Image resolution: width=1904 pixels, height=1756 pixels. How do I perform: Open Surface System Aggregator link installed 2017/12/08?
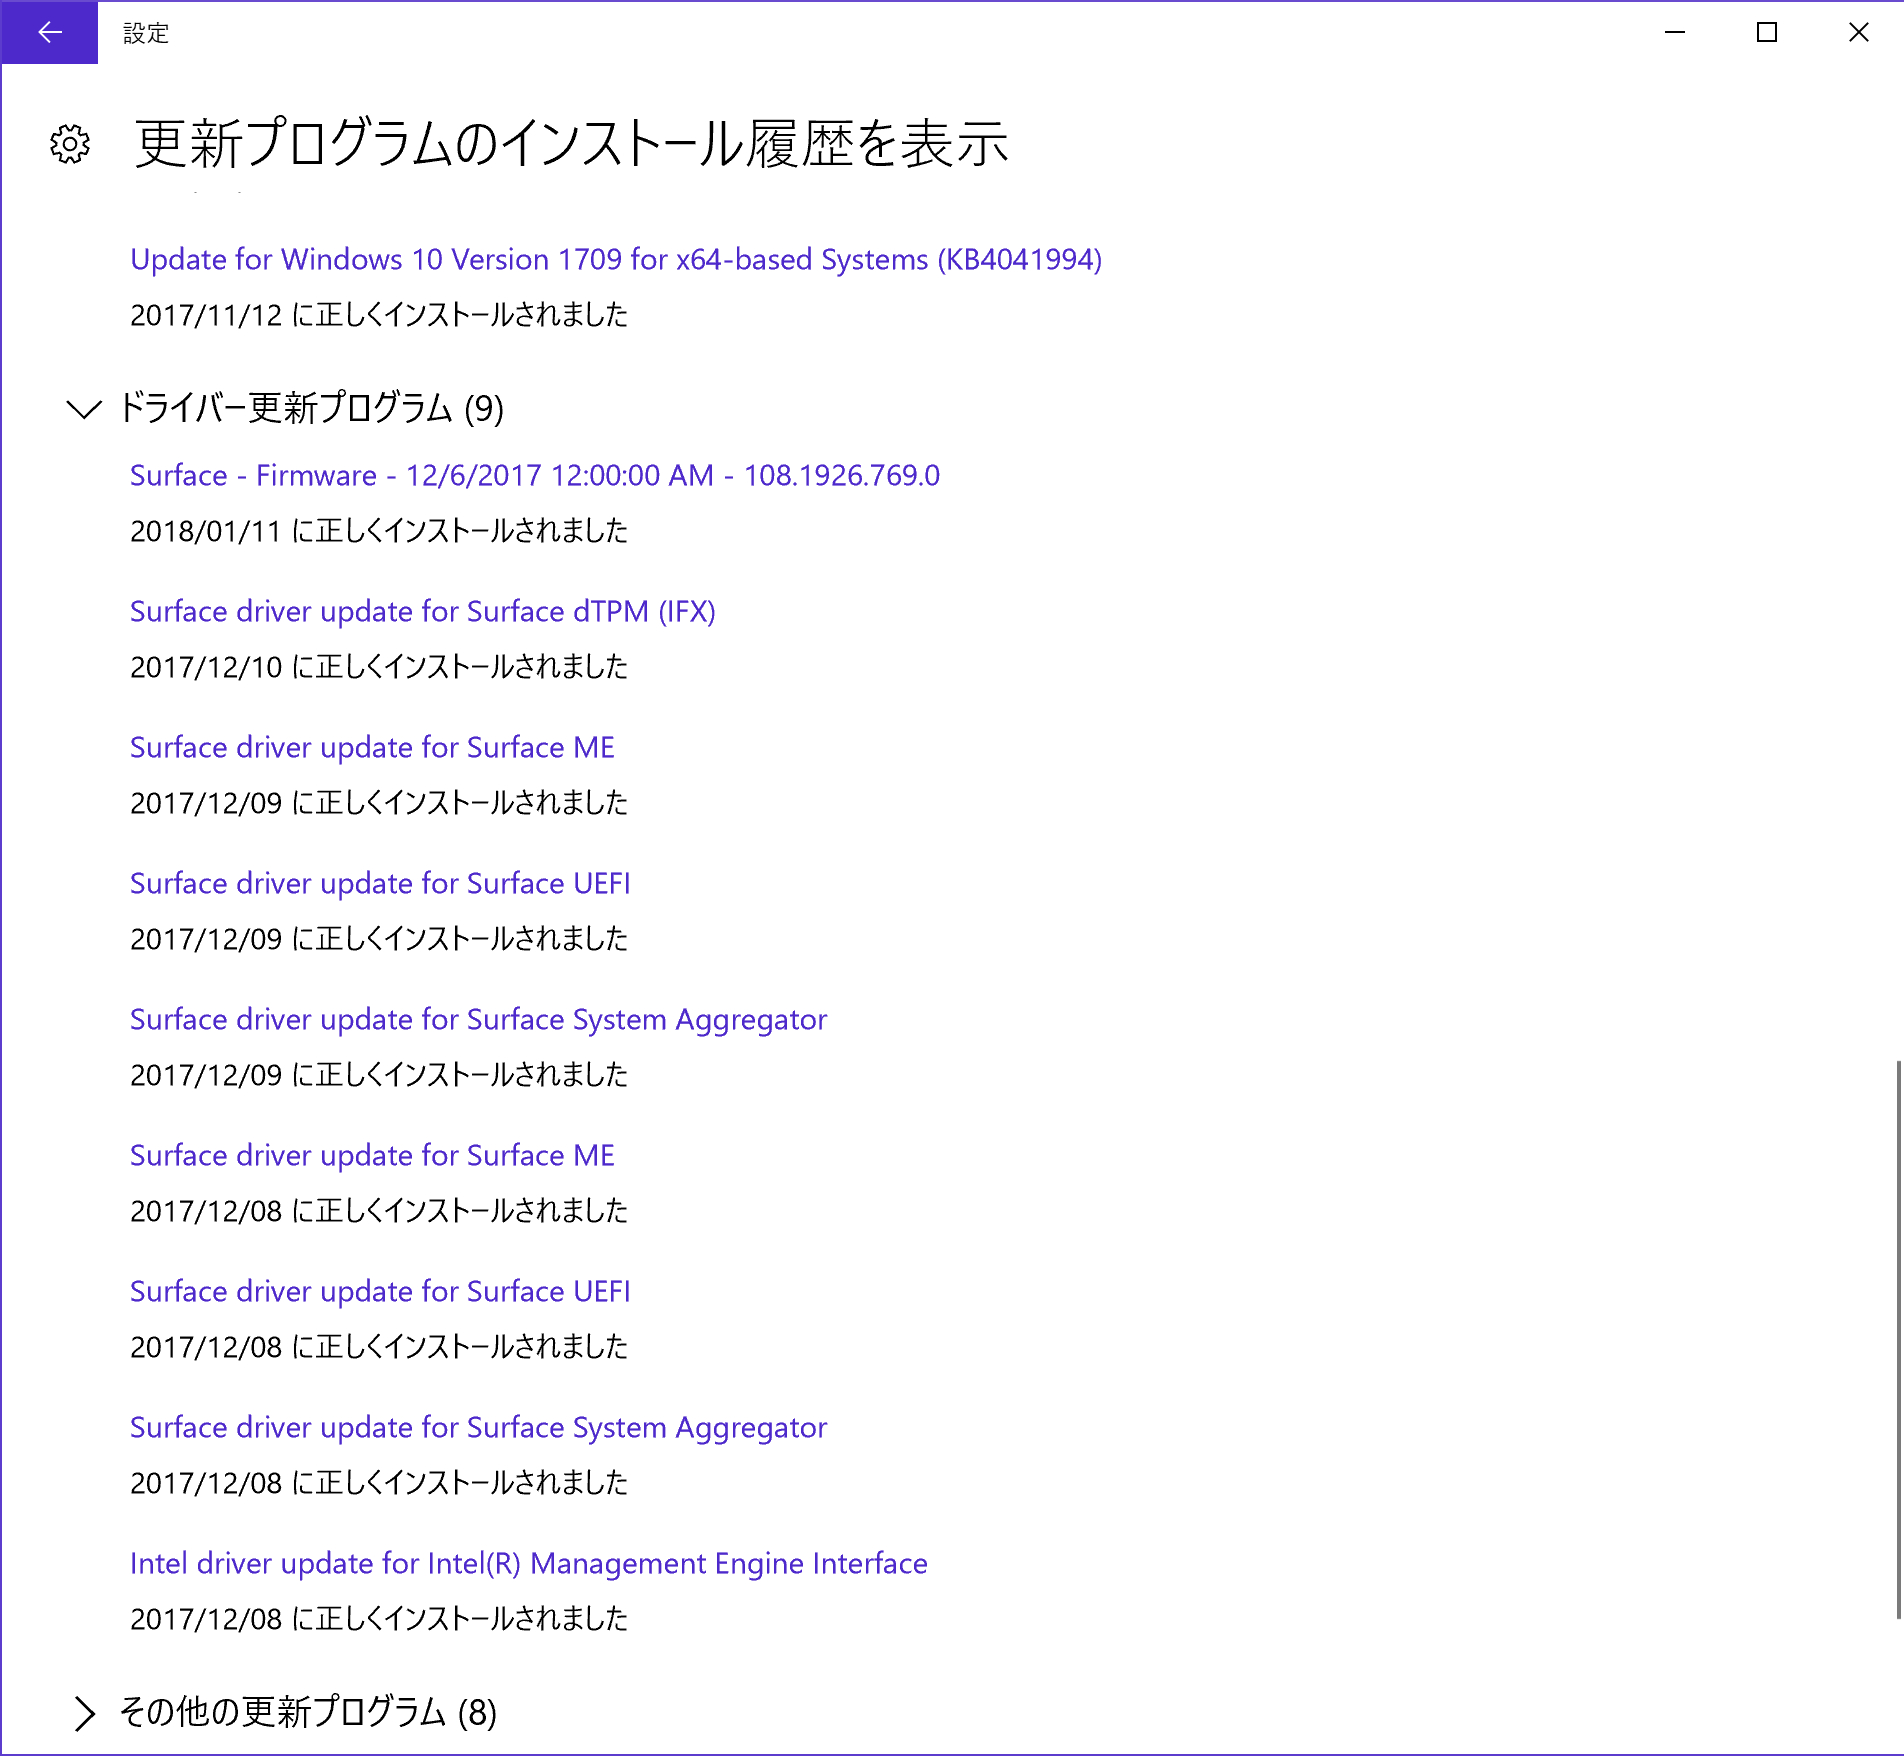(479, 1427)
